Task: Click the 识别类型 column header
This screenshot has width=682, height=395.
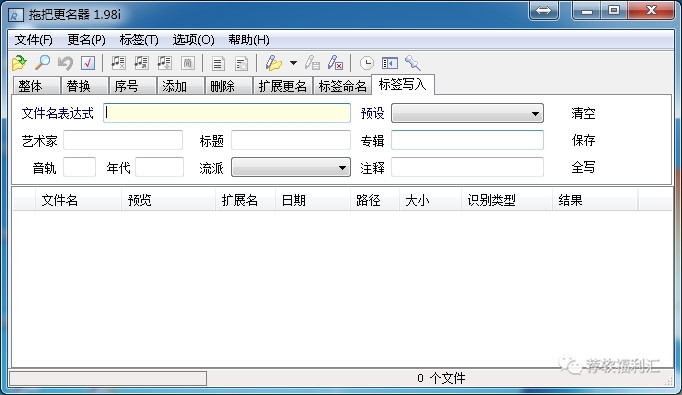Action: [507, 201]
